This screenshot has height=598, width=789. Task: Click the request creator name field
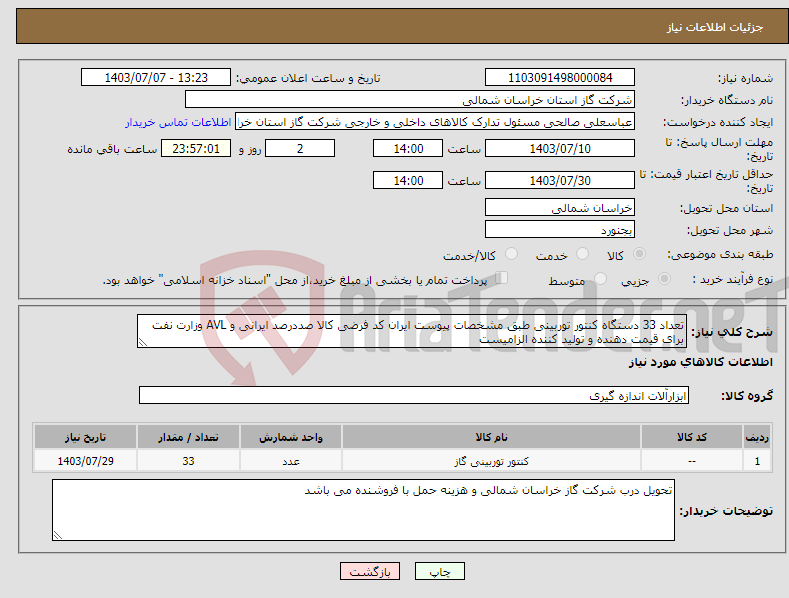pyautogui.click(x=435, y=122)
